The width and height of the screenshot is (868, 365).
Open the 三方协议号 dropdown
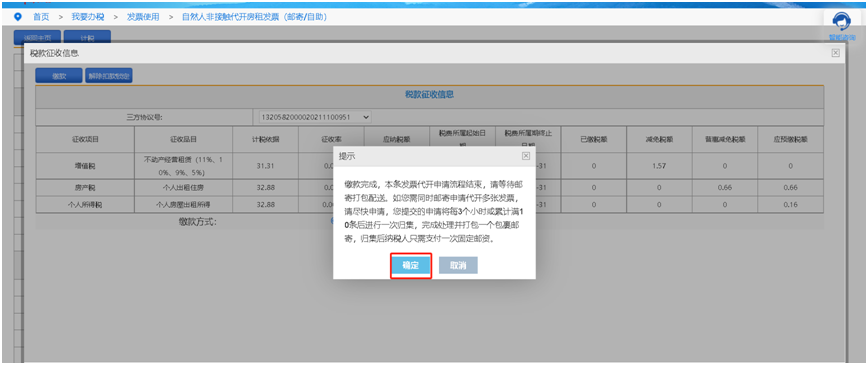[314, 117]
